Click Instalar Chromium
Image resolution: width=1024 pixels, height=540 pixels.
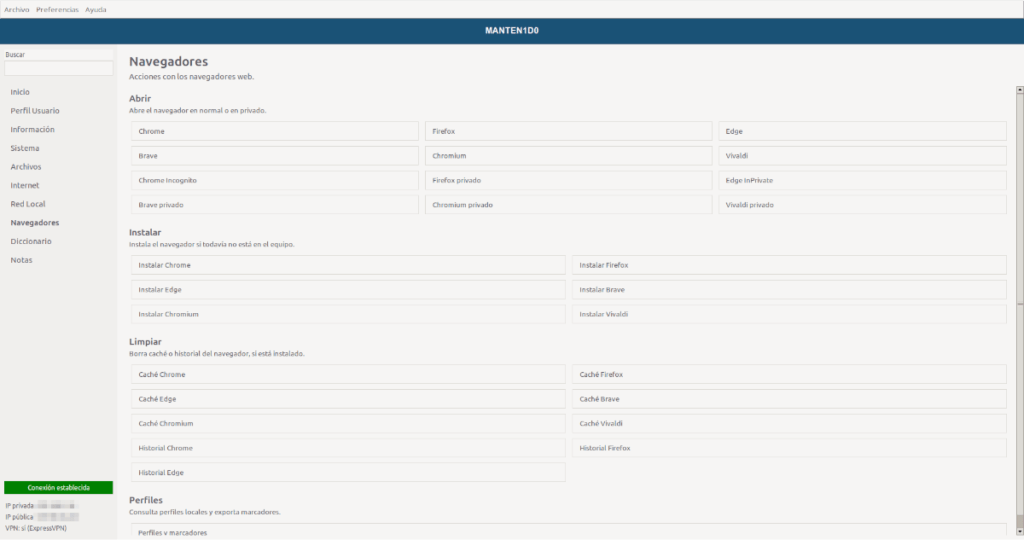click(348, 314)
